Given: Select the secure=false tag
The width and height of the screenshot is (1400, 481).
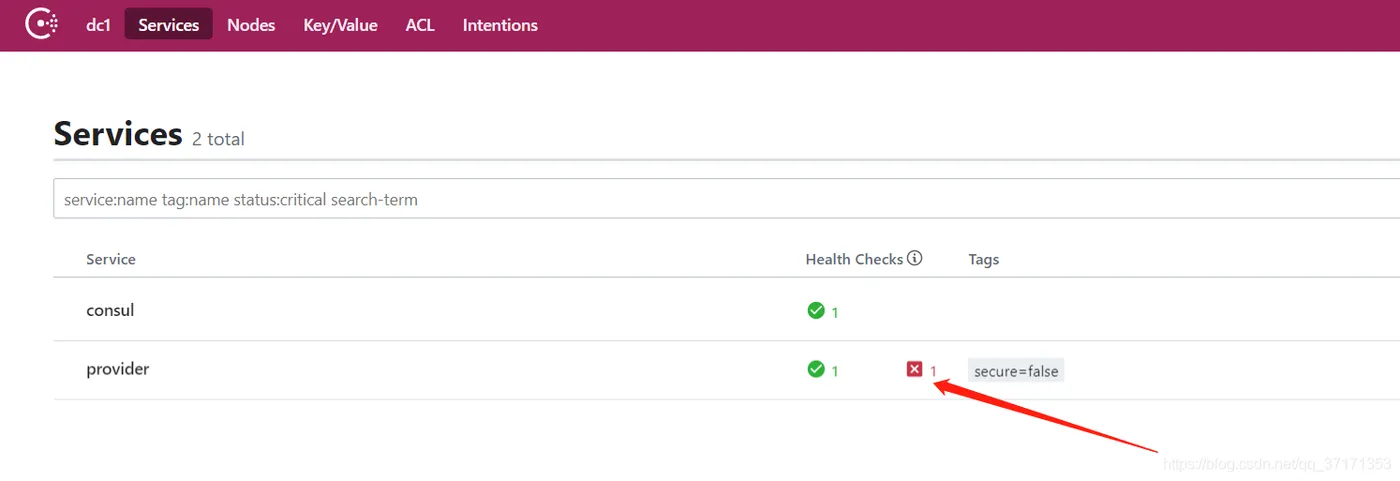Looking at the screenshot, I should (1015, 371).
